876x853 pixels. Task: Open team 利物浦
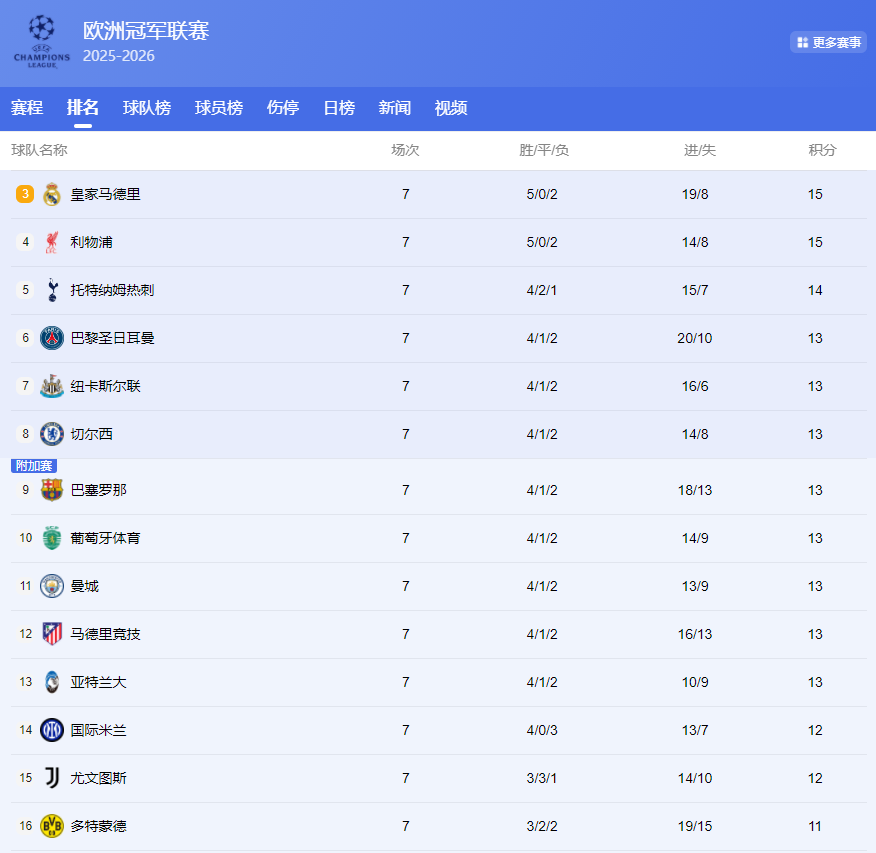[x=91, y=242]
